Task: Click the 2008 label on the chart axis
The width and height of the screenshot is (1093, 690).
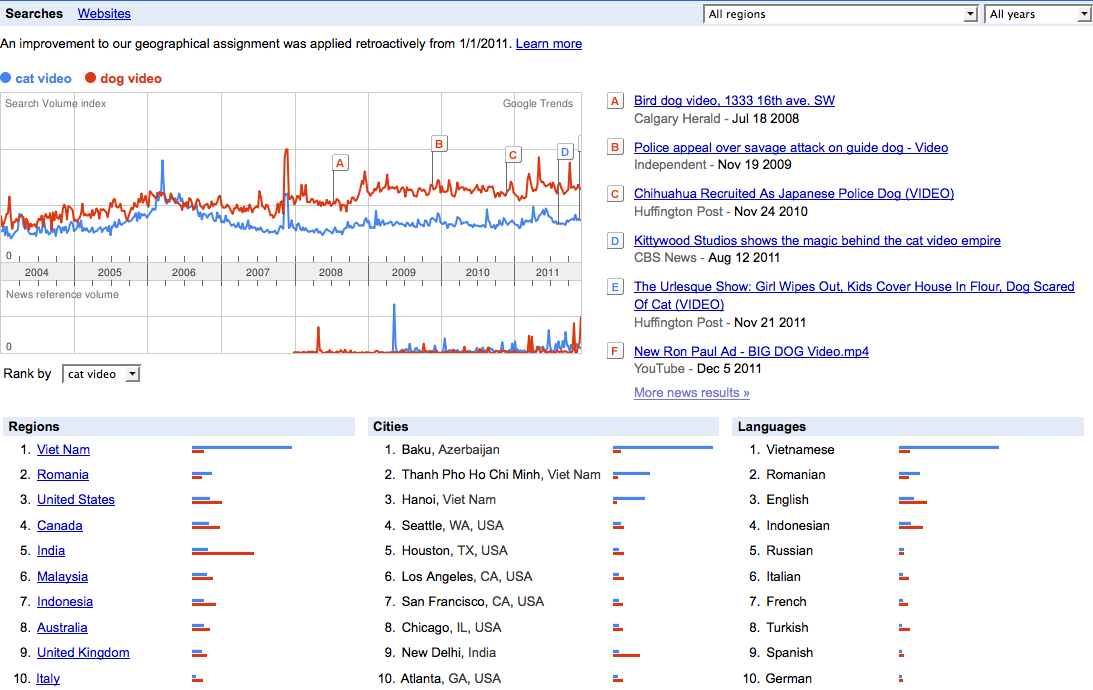Action: (330, 273)
